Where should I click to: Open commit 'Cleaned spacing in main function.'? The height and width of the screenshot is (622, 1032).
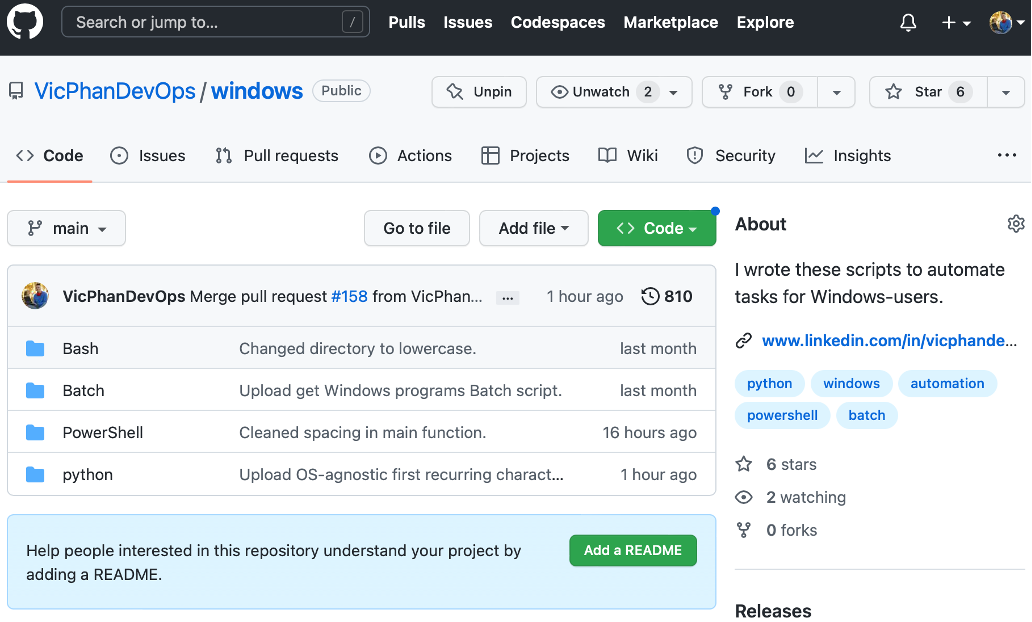tap(363, 433)
